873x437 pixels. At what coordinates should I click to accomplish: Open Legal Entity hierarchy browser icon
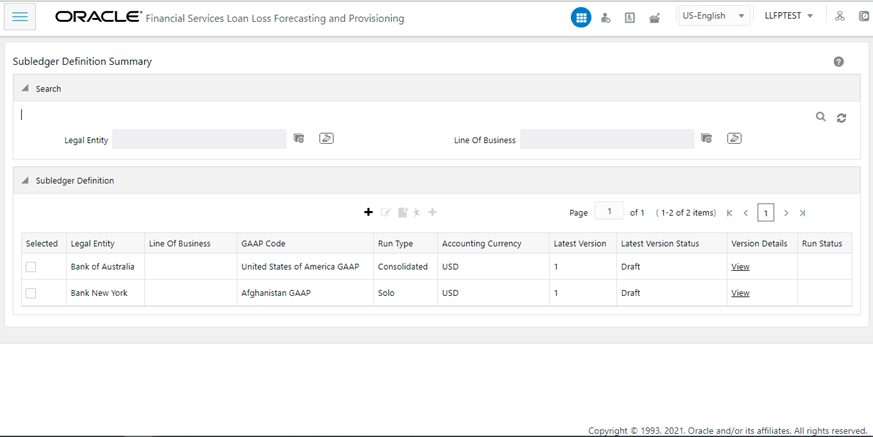coord(299,138)
